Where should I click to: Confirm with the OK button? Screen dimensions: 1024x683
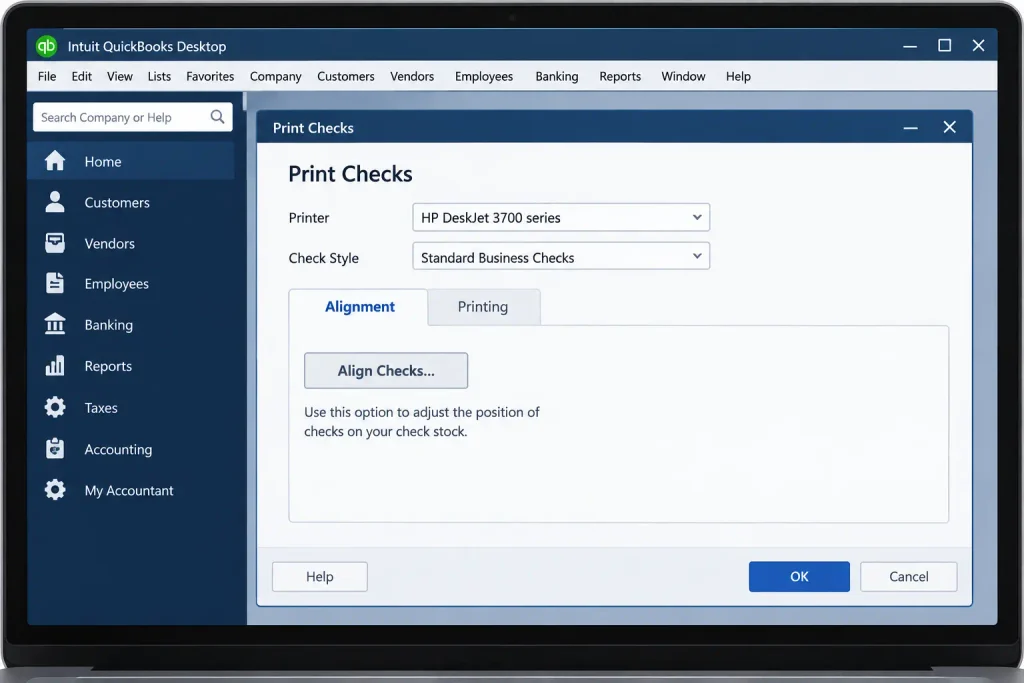pyautogui.click(x=799, y=577)
